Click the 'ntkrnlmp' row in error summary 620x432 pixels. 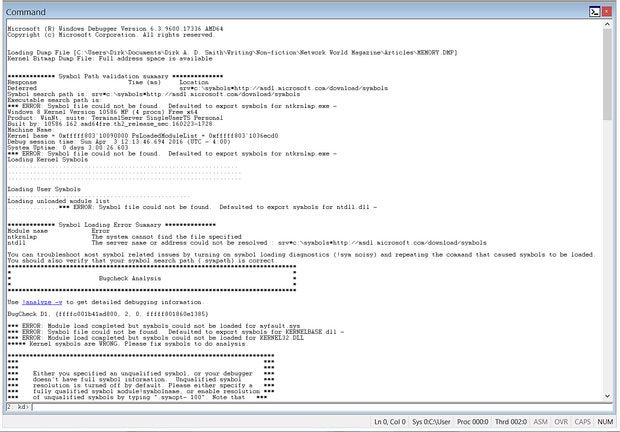click(125, 236)
